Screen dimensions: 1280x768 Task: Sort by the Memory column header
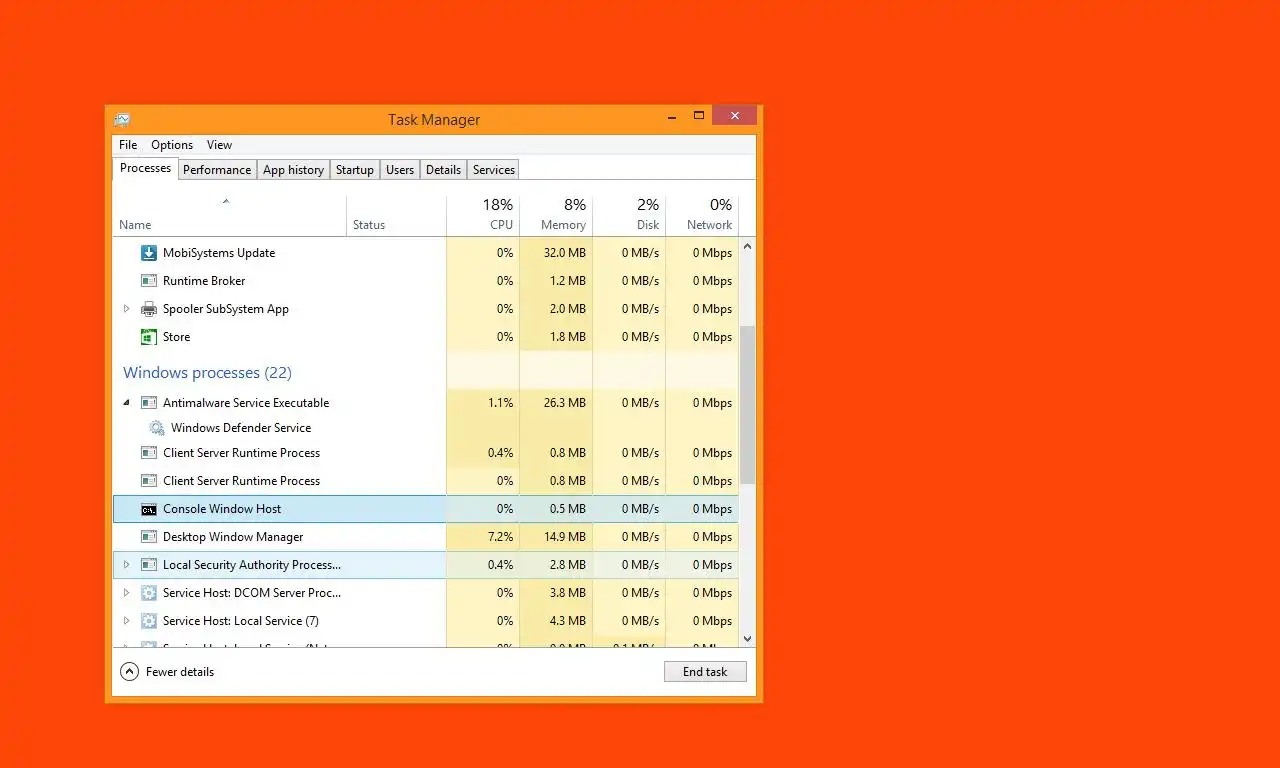(x=556, y=214)
